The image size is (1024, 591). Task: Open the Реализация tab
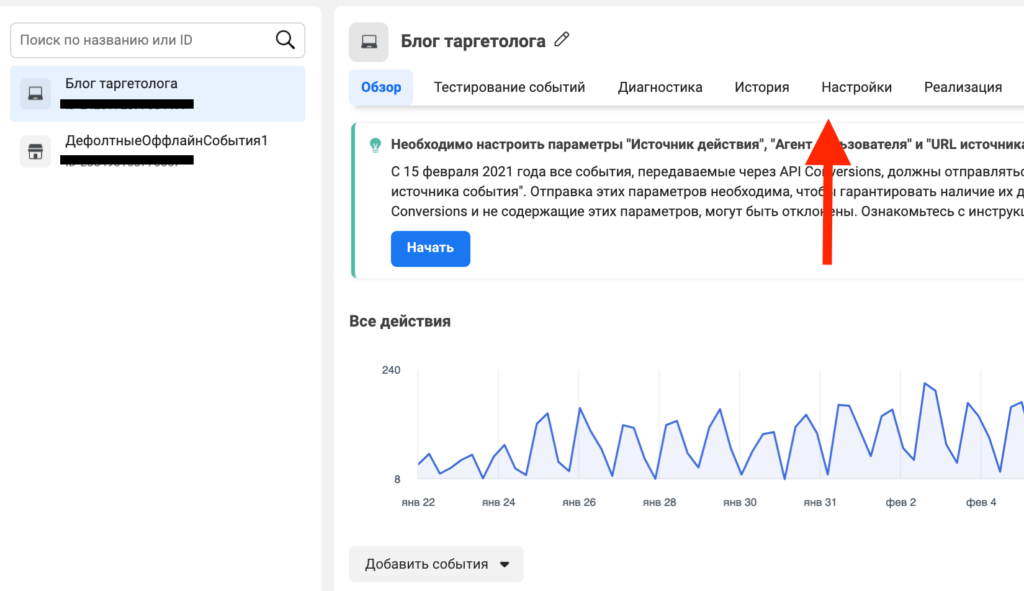[x=962, y=87]
